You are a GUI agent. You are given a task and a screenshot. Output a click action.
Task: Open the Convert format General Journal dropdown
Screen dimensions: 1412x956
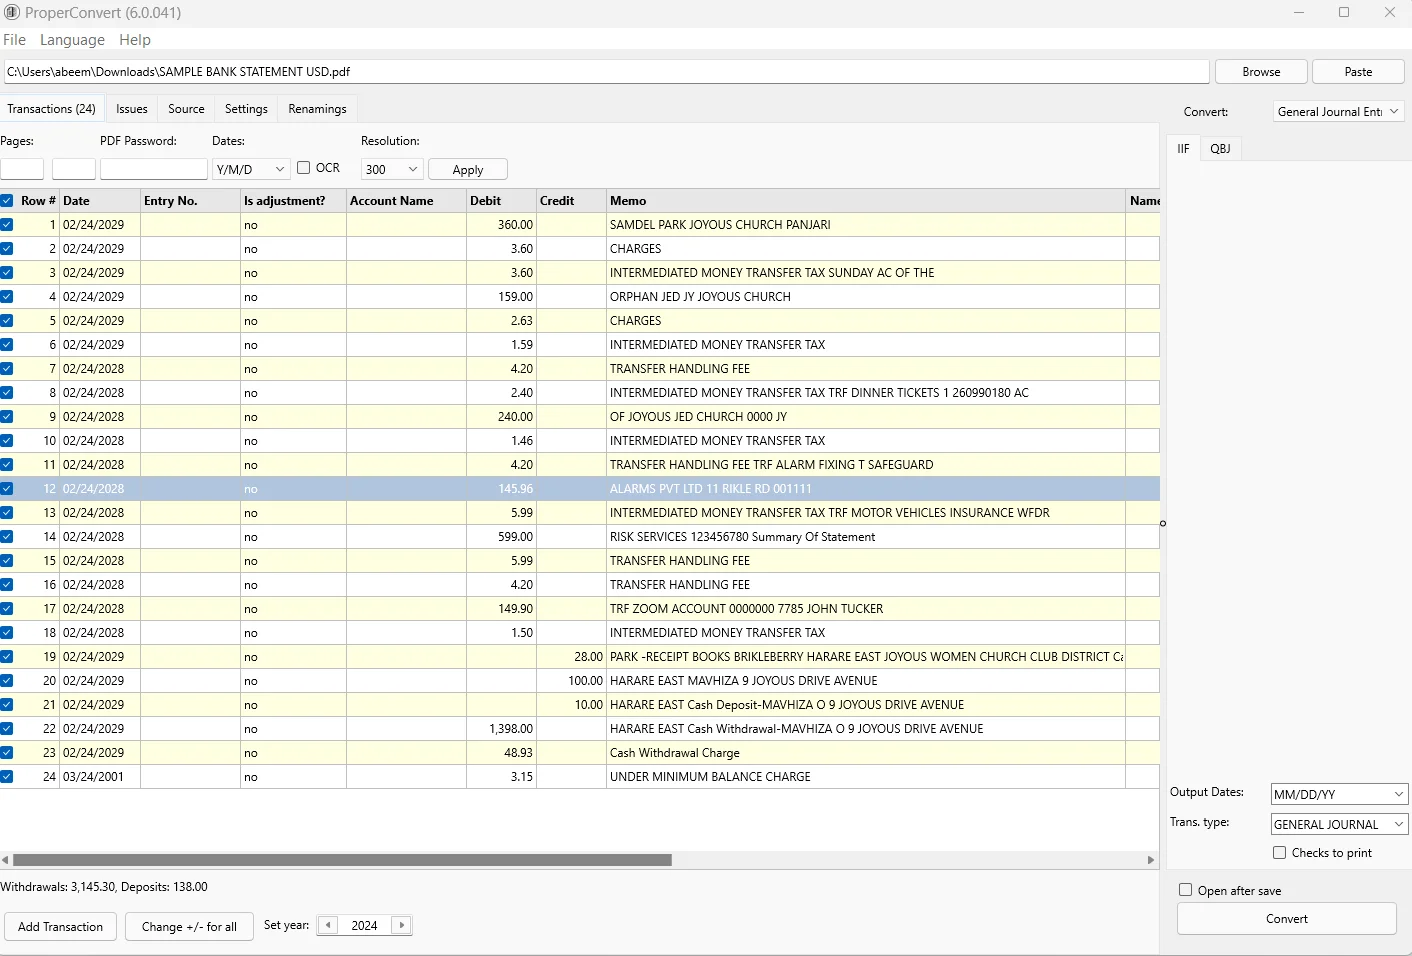coord(1339,112)
